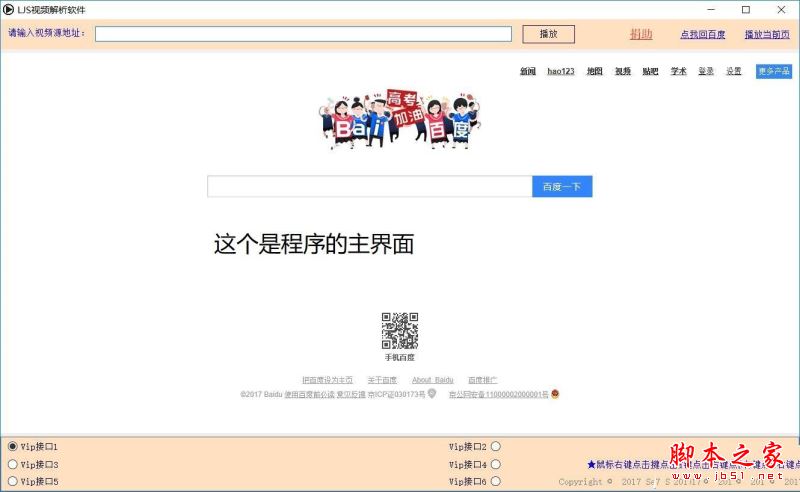Click the 手机百度 caption under QR code

[399, 357]
